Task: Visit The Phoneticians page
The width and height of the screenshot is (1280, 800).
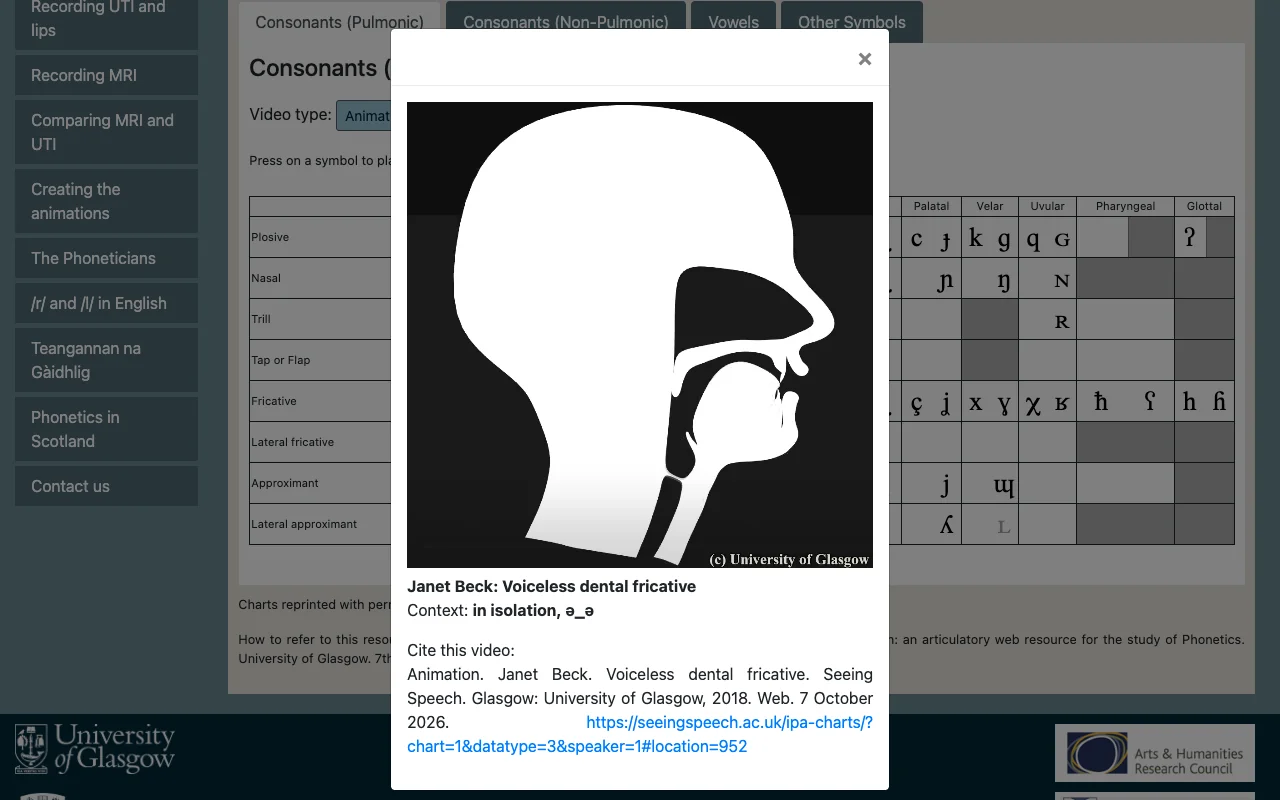Action: tap(106, 258)
